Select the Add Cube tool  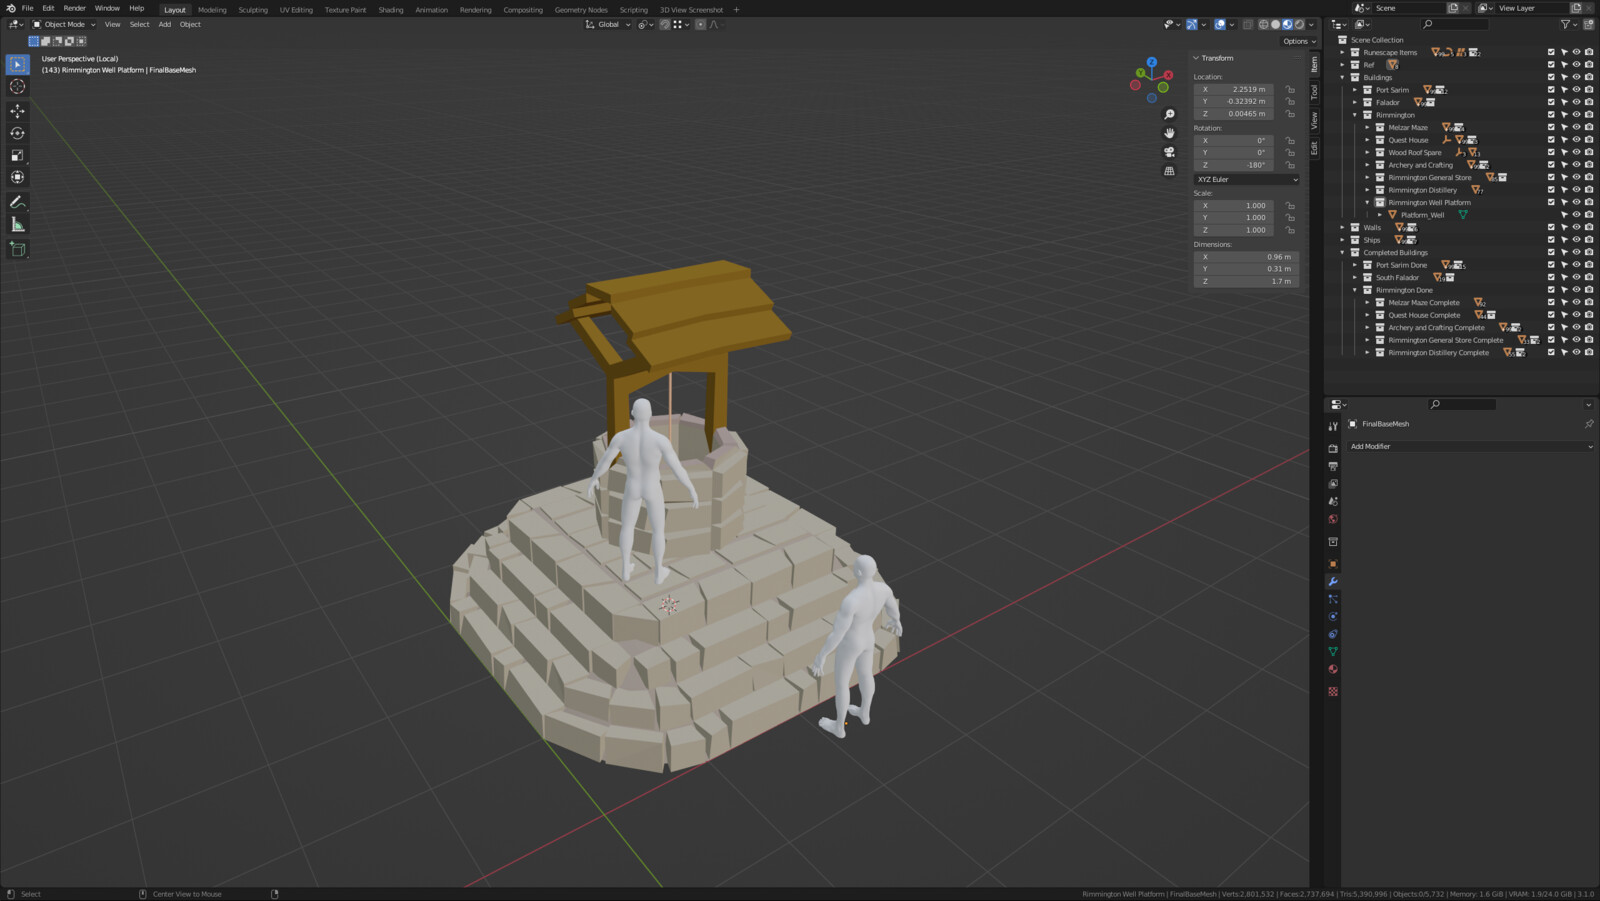point(17,249)
